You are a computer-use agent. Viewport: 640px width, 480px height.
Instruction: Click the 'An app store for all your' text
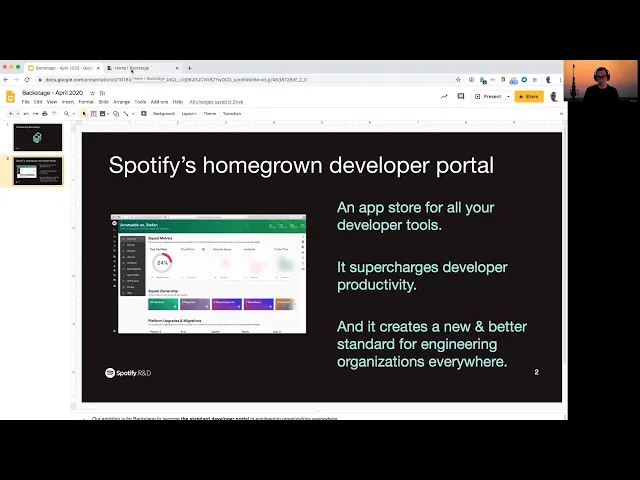415,207
